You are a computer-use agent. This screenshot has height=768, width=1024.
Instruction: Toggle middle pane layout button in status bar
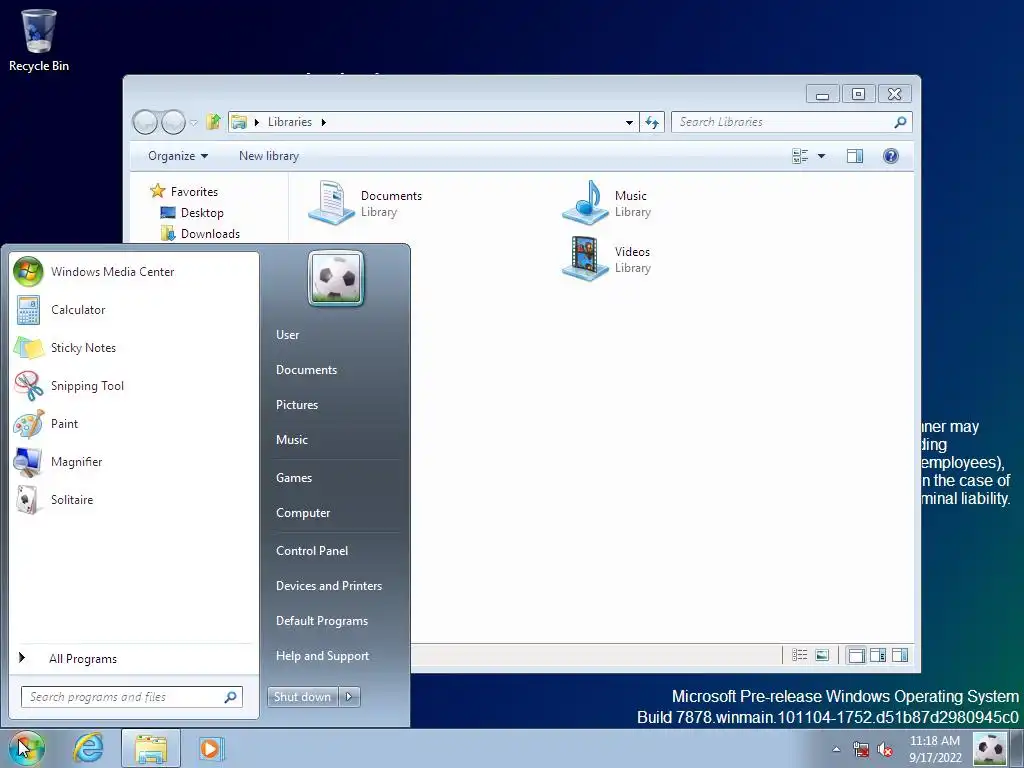878,655
